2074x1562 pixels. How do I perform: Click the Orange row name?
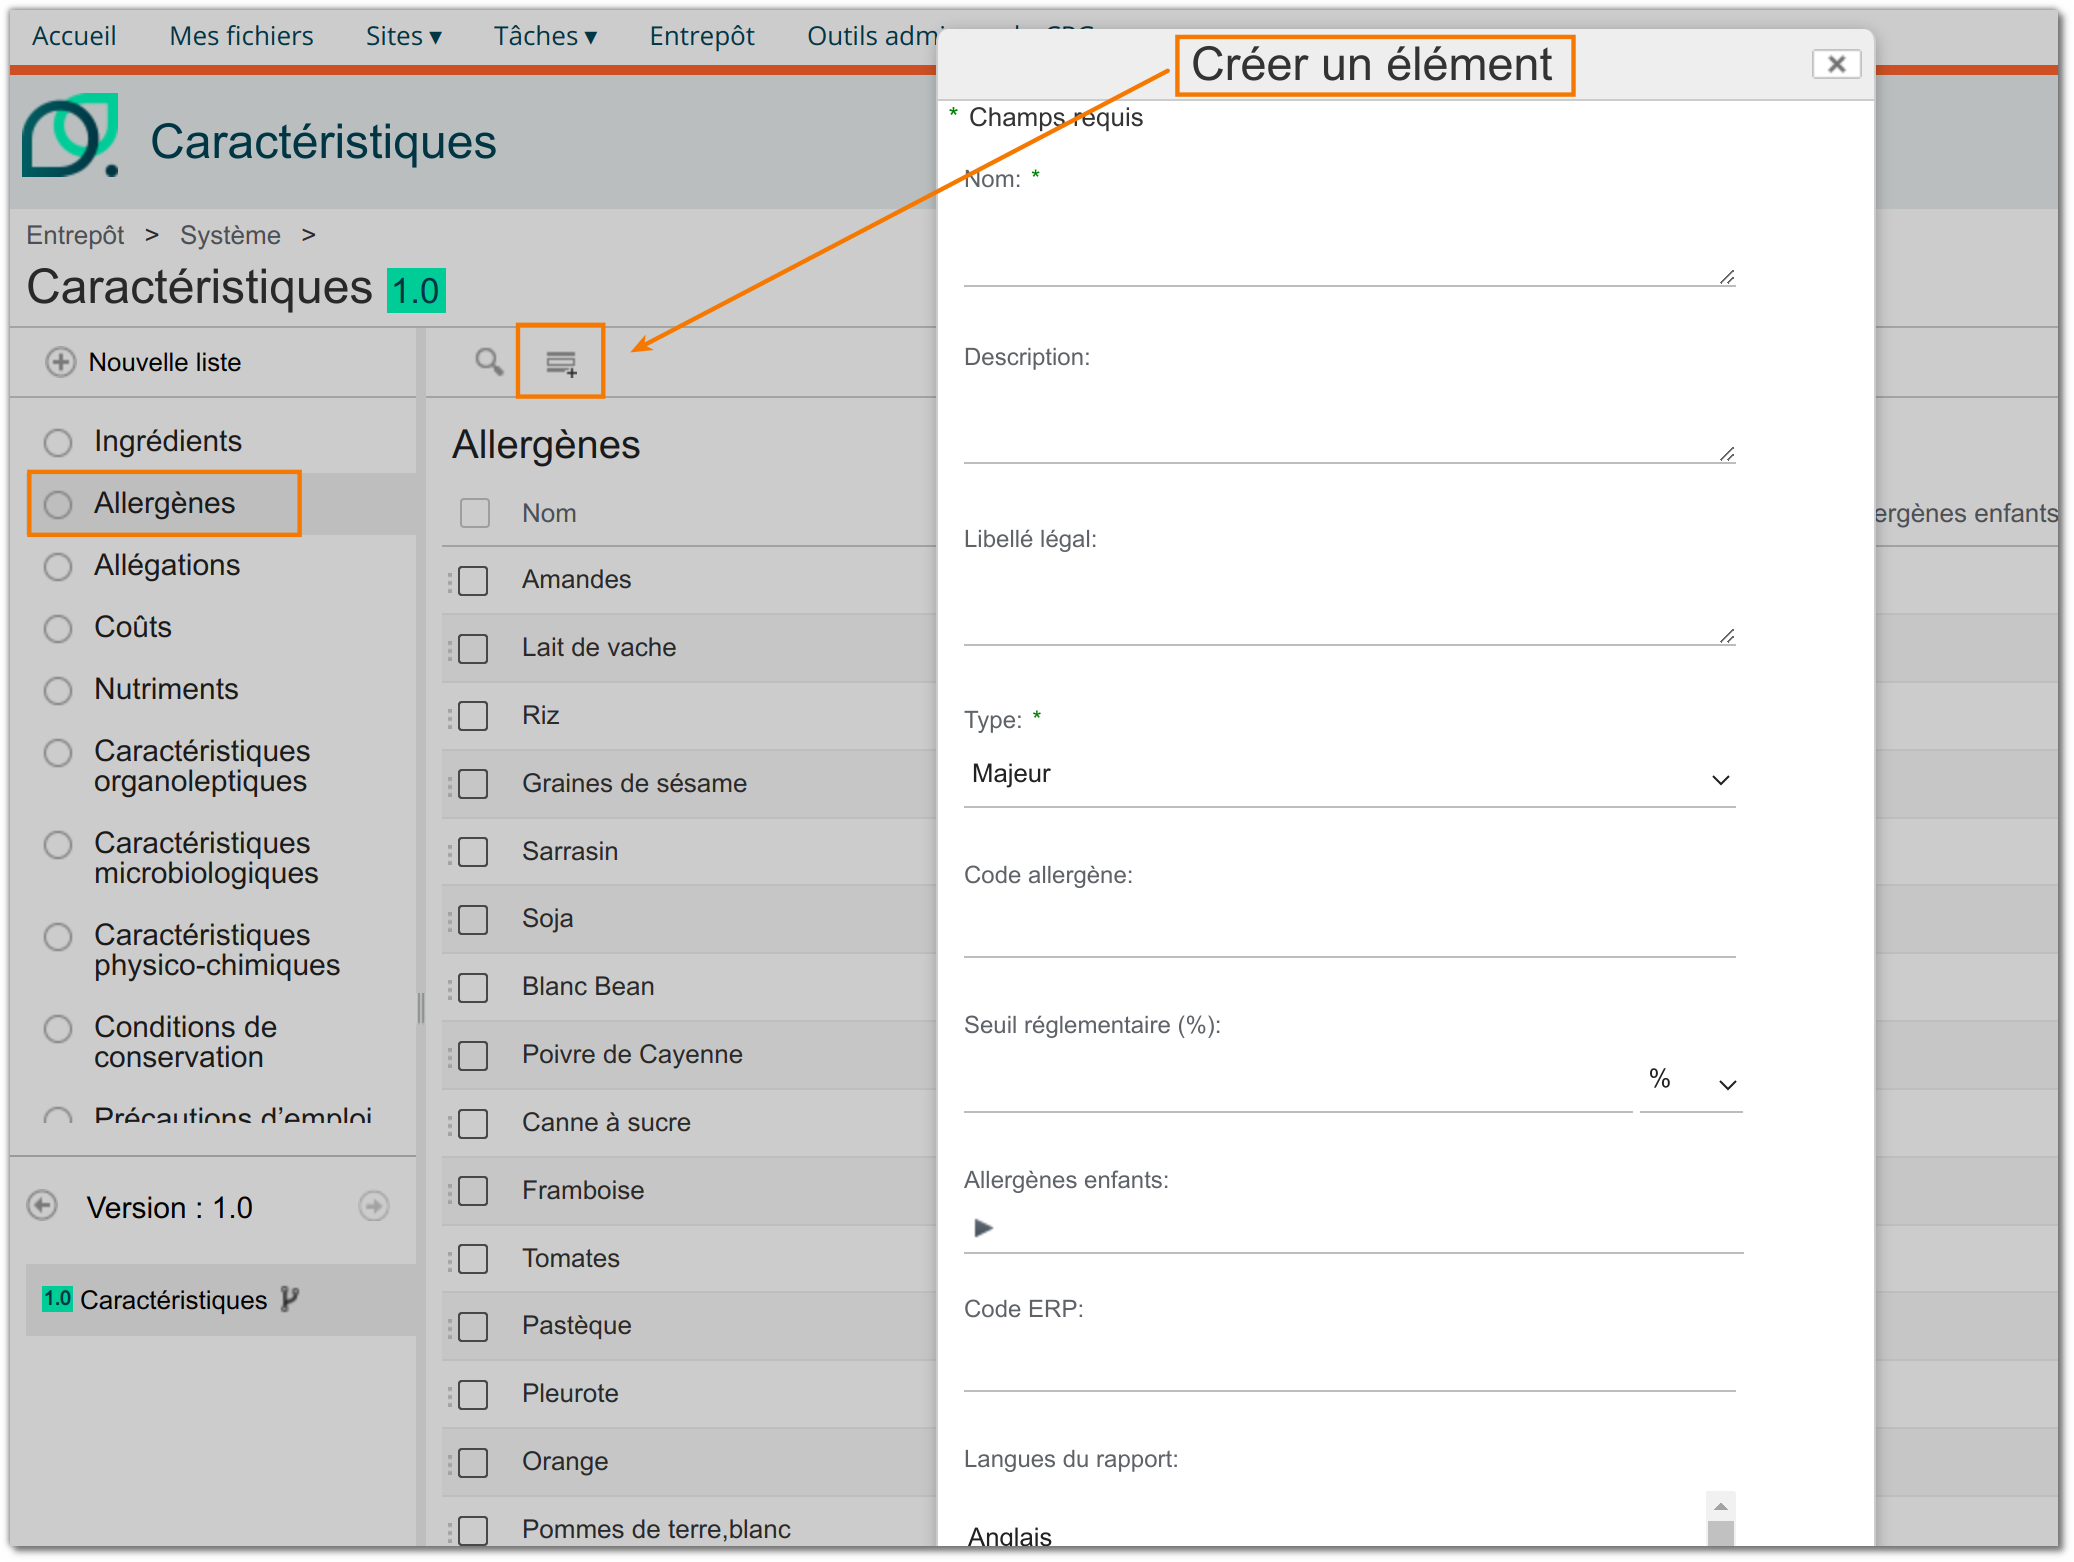(x=565, y=1462)
